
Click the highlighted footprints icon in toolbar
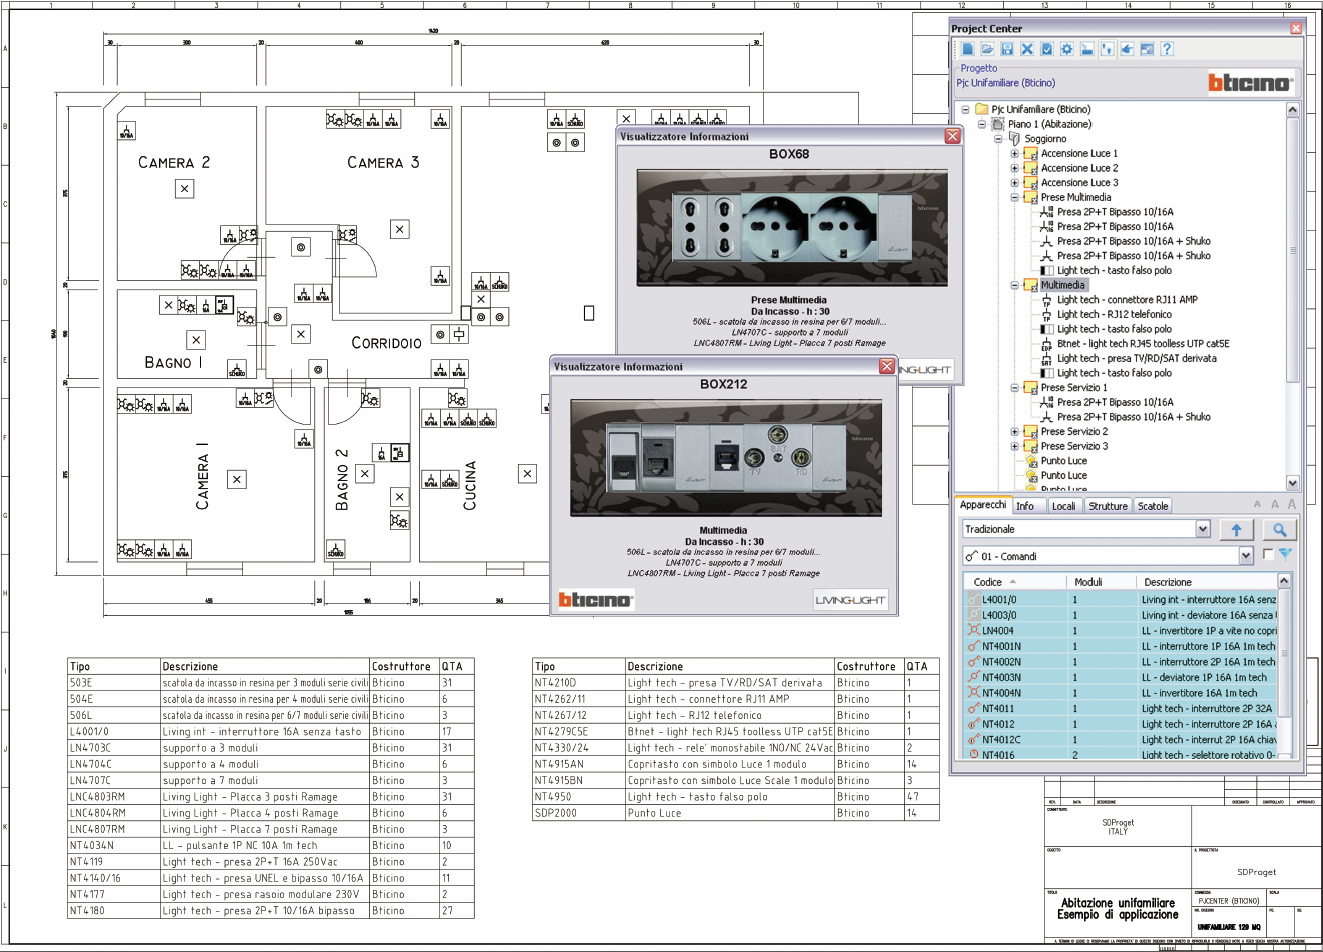pos(1107,49)
